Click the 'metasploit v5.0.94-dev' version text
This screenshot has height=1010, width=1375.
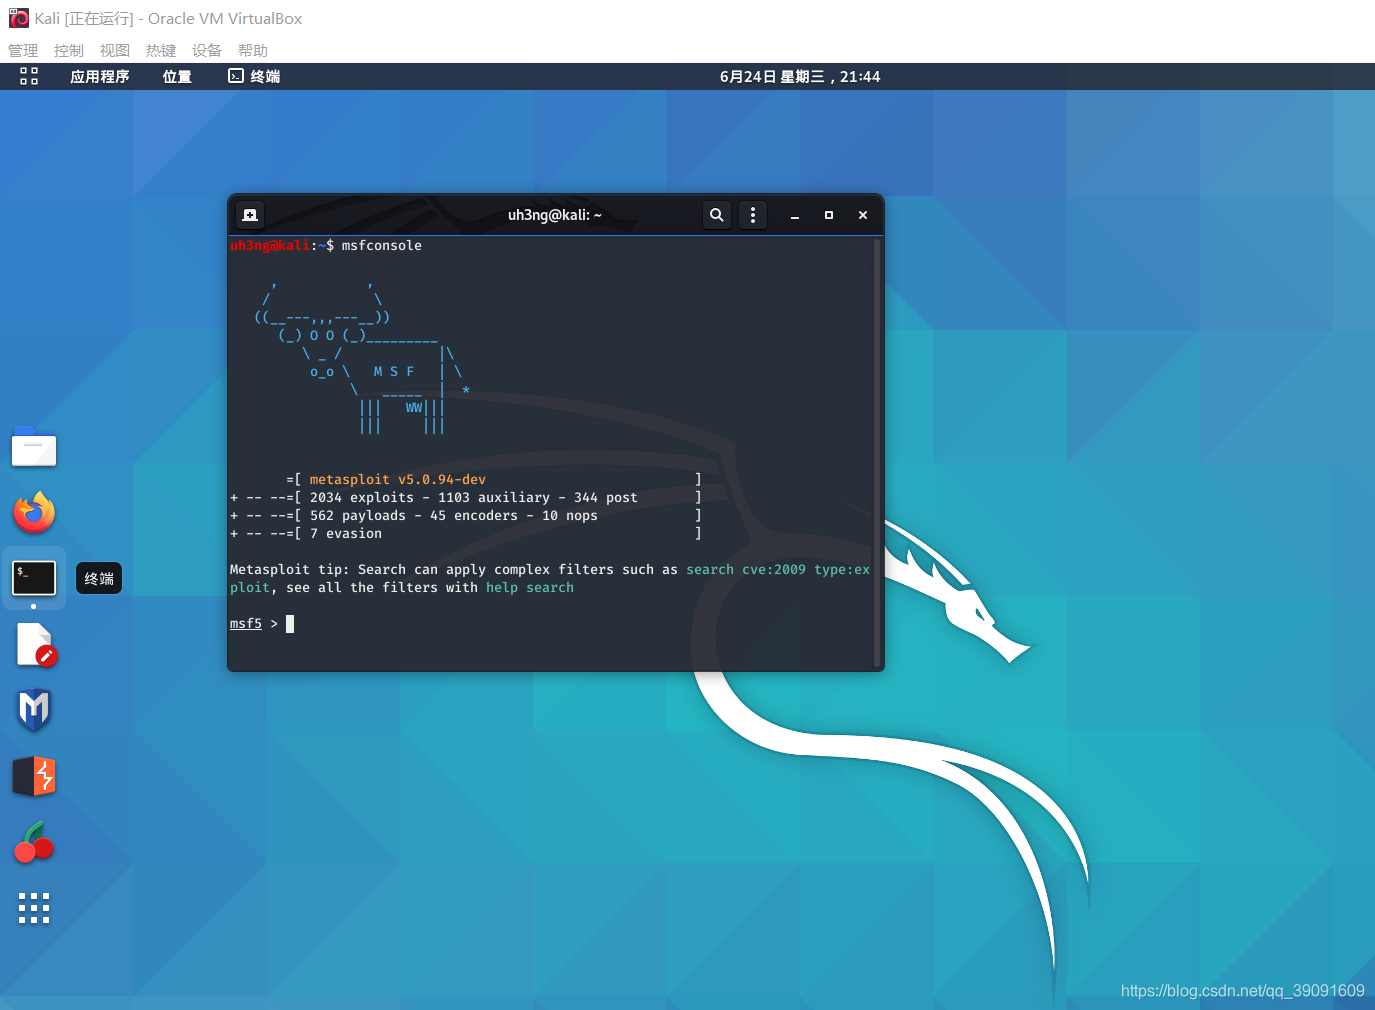pos(398,480)
